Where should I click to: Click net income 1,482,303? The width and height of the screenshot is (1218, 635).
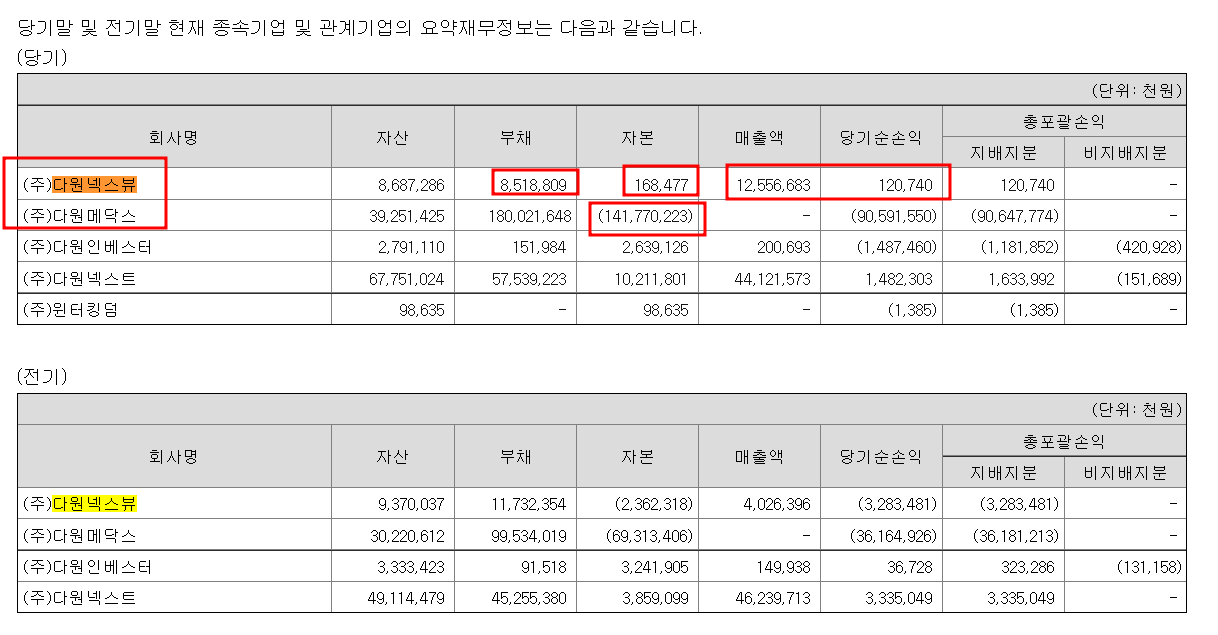pyautogui.click(x=901, y=279)
